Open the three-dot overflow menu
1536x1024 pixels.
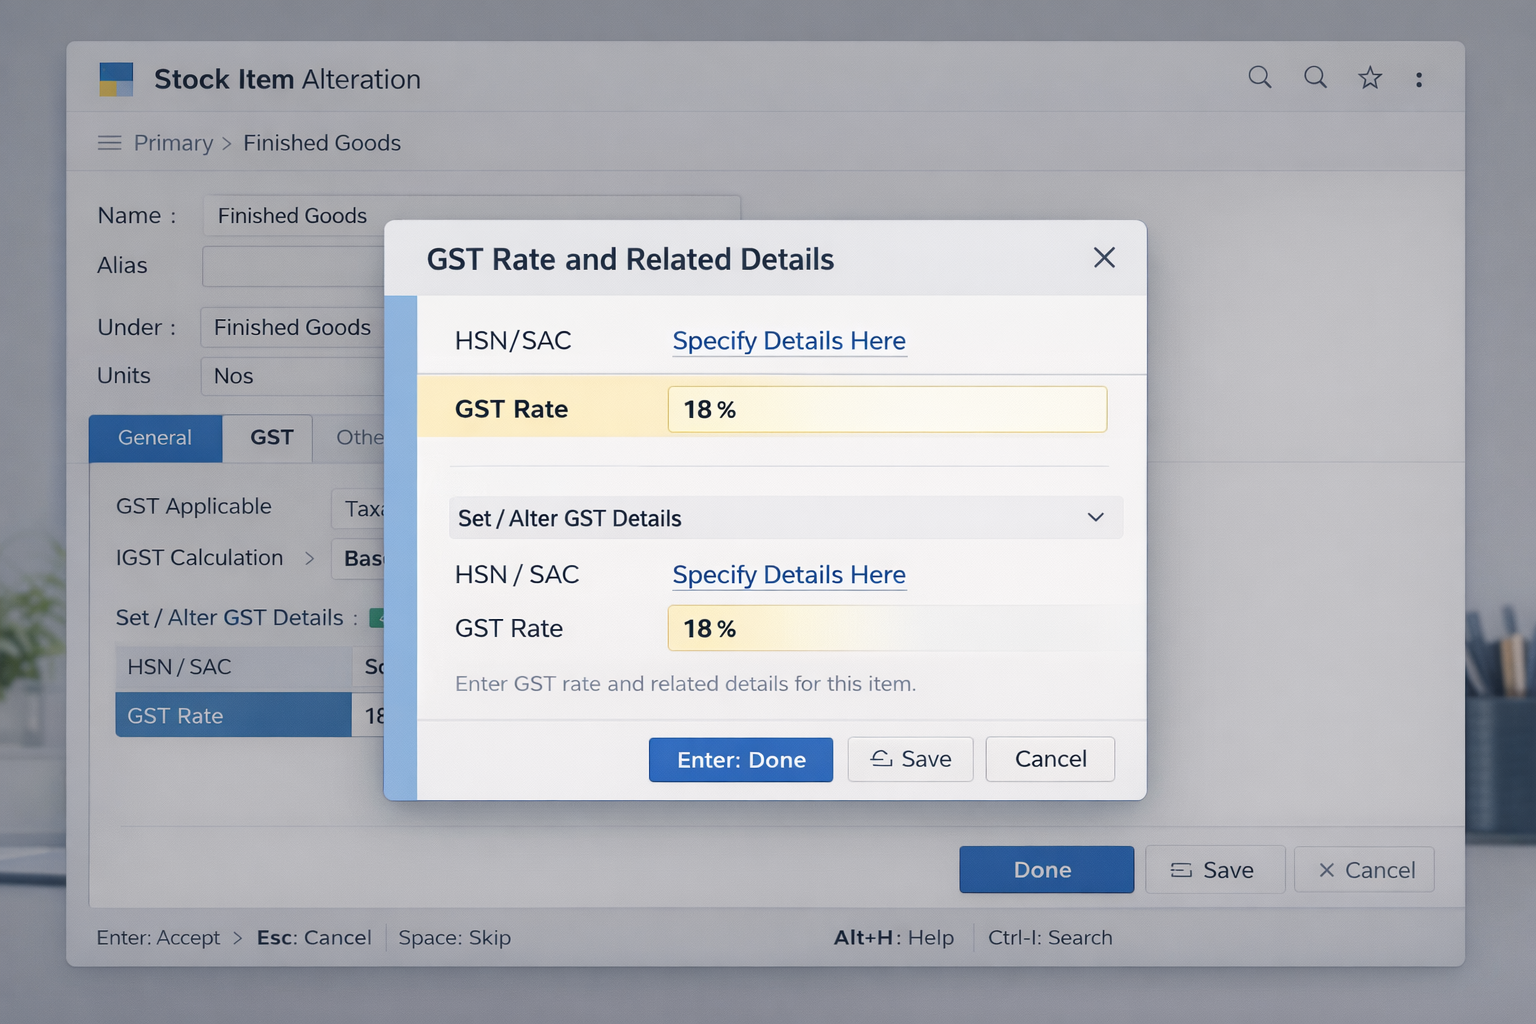coord(1419,77)
